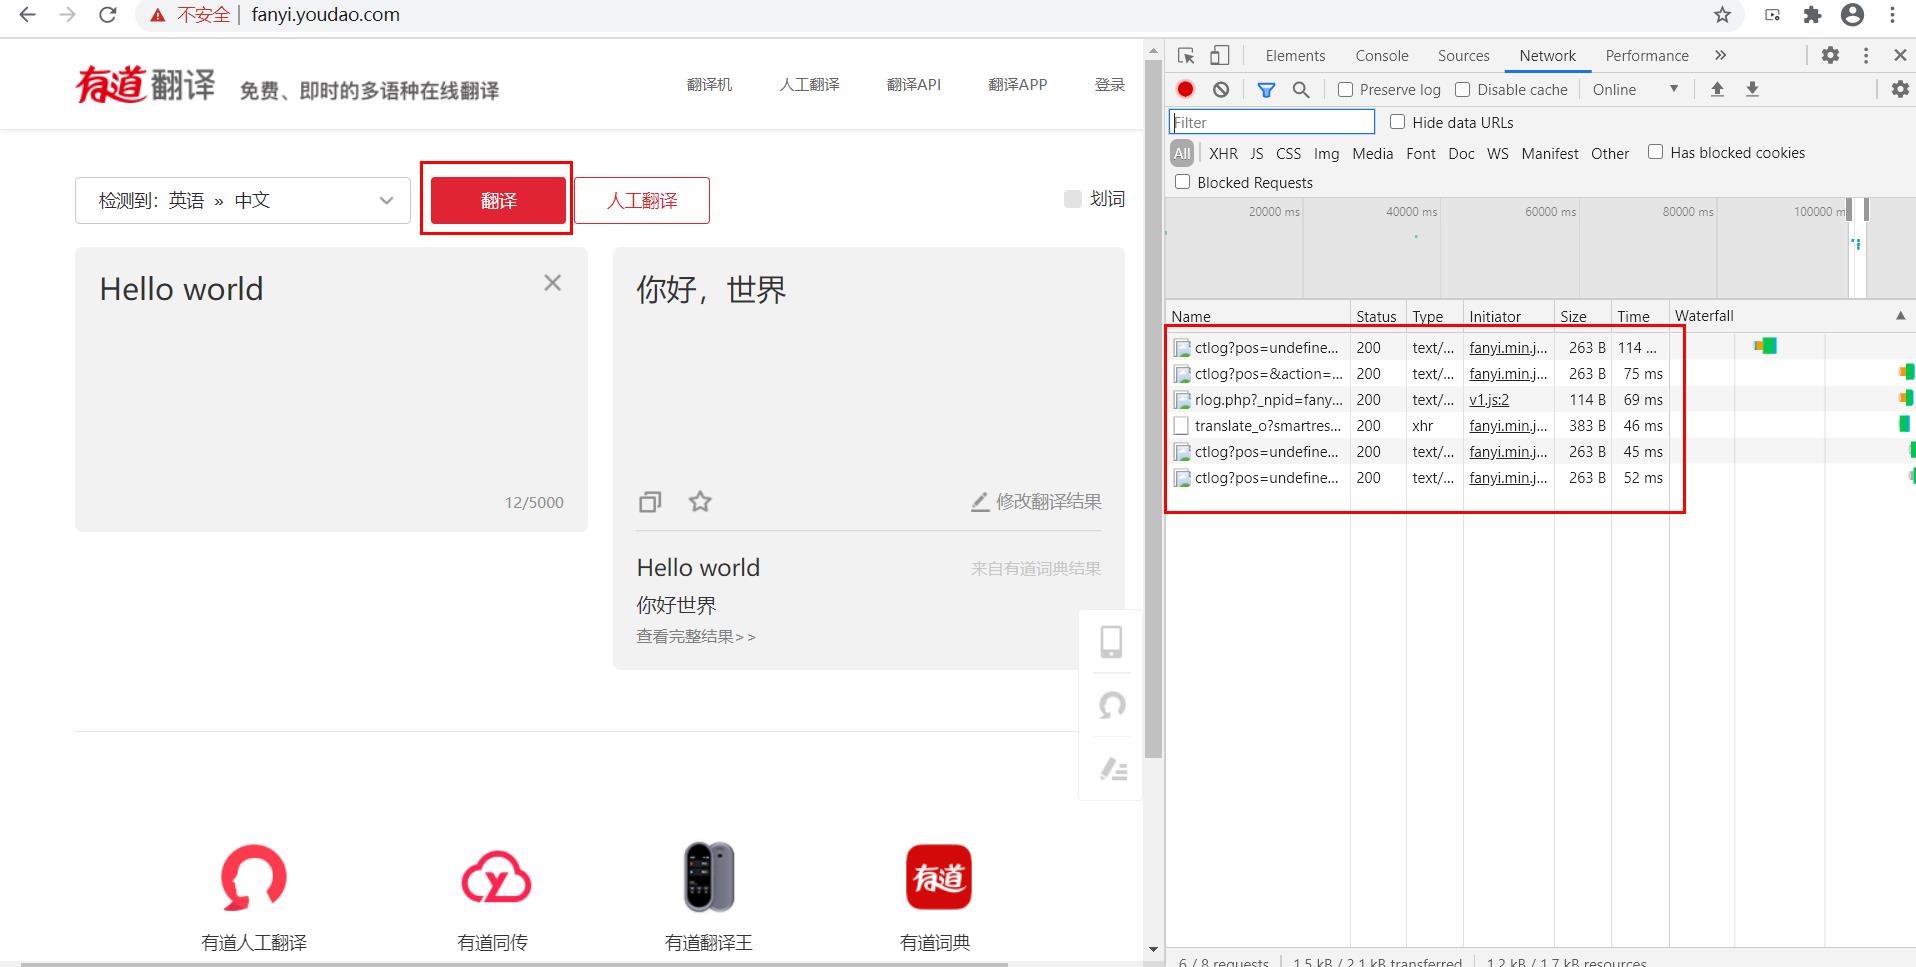Click 修改翻译结果 to edit the translation
This screenshot has height=967, width=1916.
point(1036,501)
